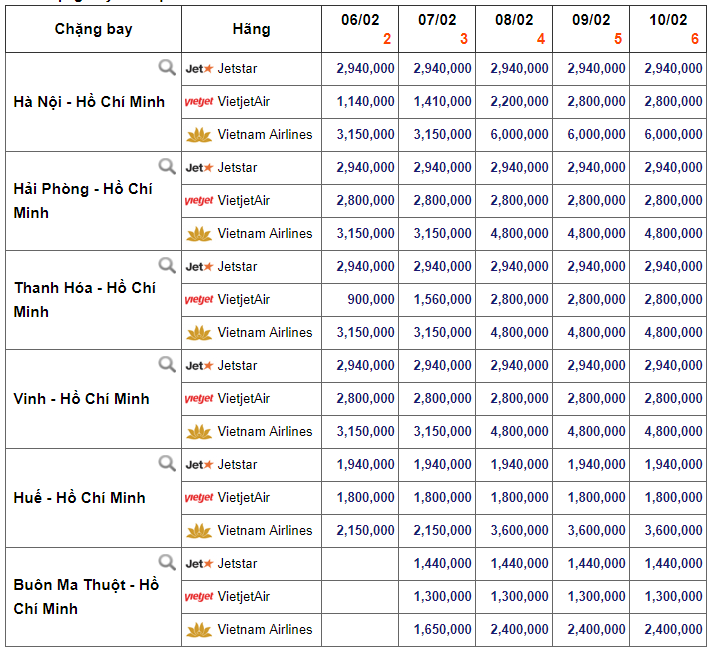
Task: Click the Vietjet logo in Huế row
Action: tap(199, 498)
